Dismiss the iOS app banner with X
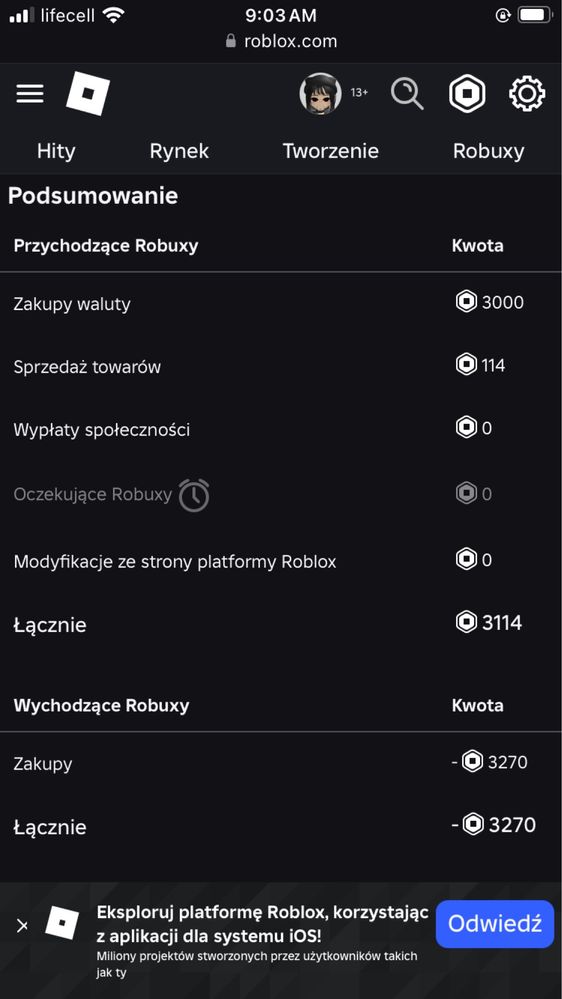 coord(22,925)
